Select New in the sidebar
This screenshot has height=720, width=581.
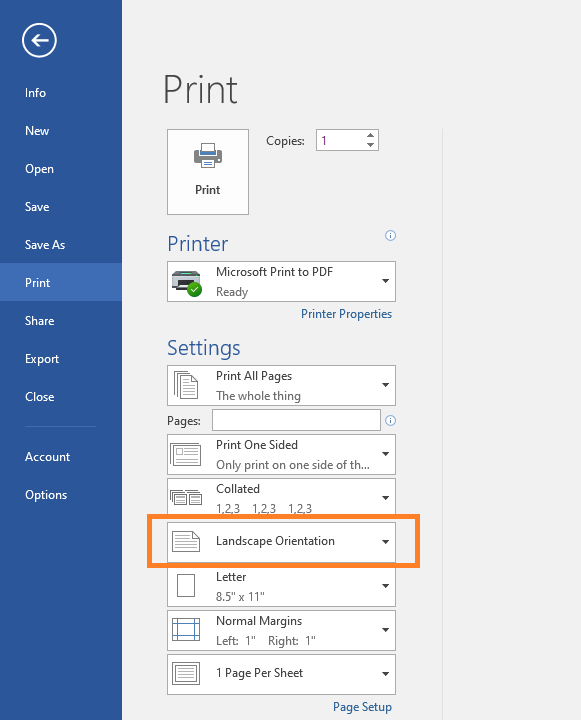pos(37,131)
